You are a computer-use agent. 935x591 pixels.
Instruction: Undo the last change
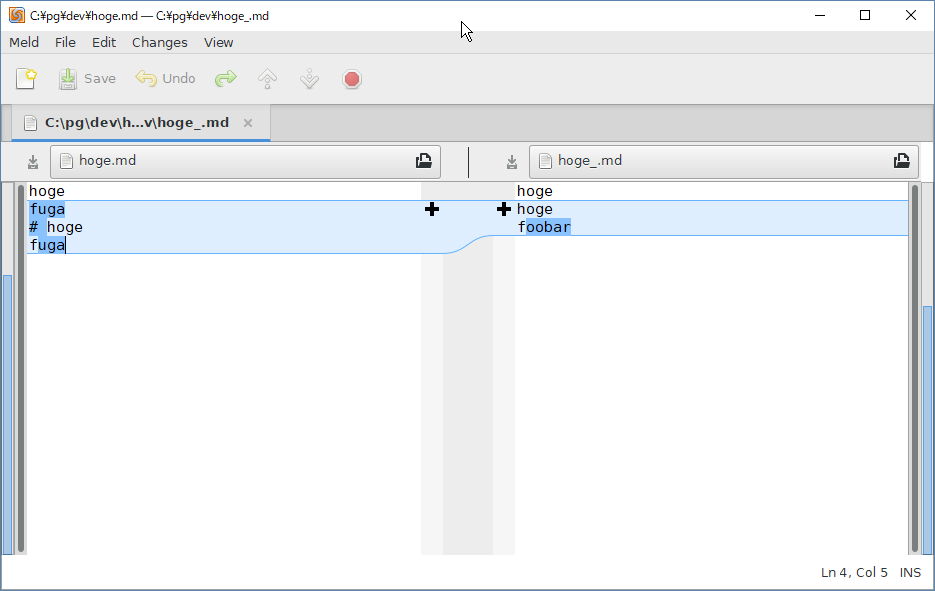click(166, 79)
